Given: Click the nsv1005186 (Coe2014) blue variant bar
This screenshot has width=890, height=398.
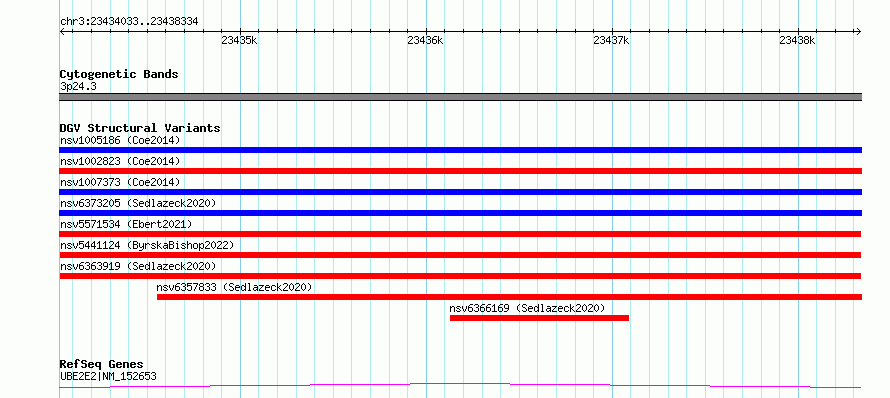Looking at the screenshot, I should point(460,150).
